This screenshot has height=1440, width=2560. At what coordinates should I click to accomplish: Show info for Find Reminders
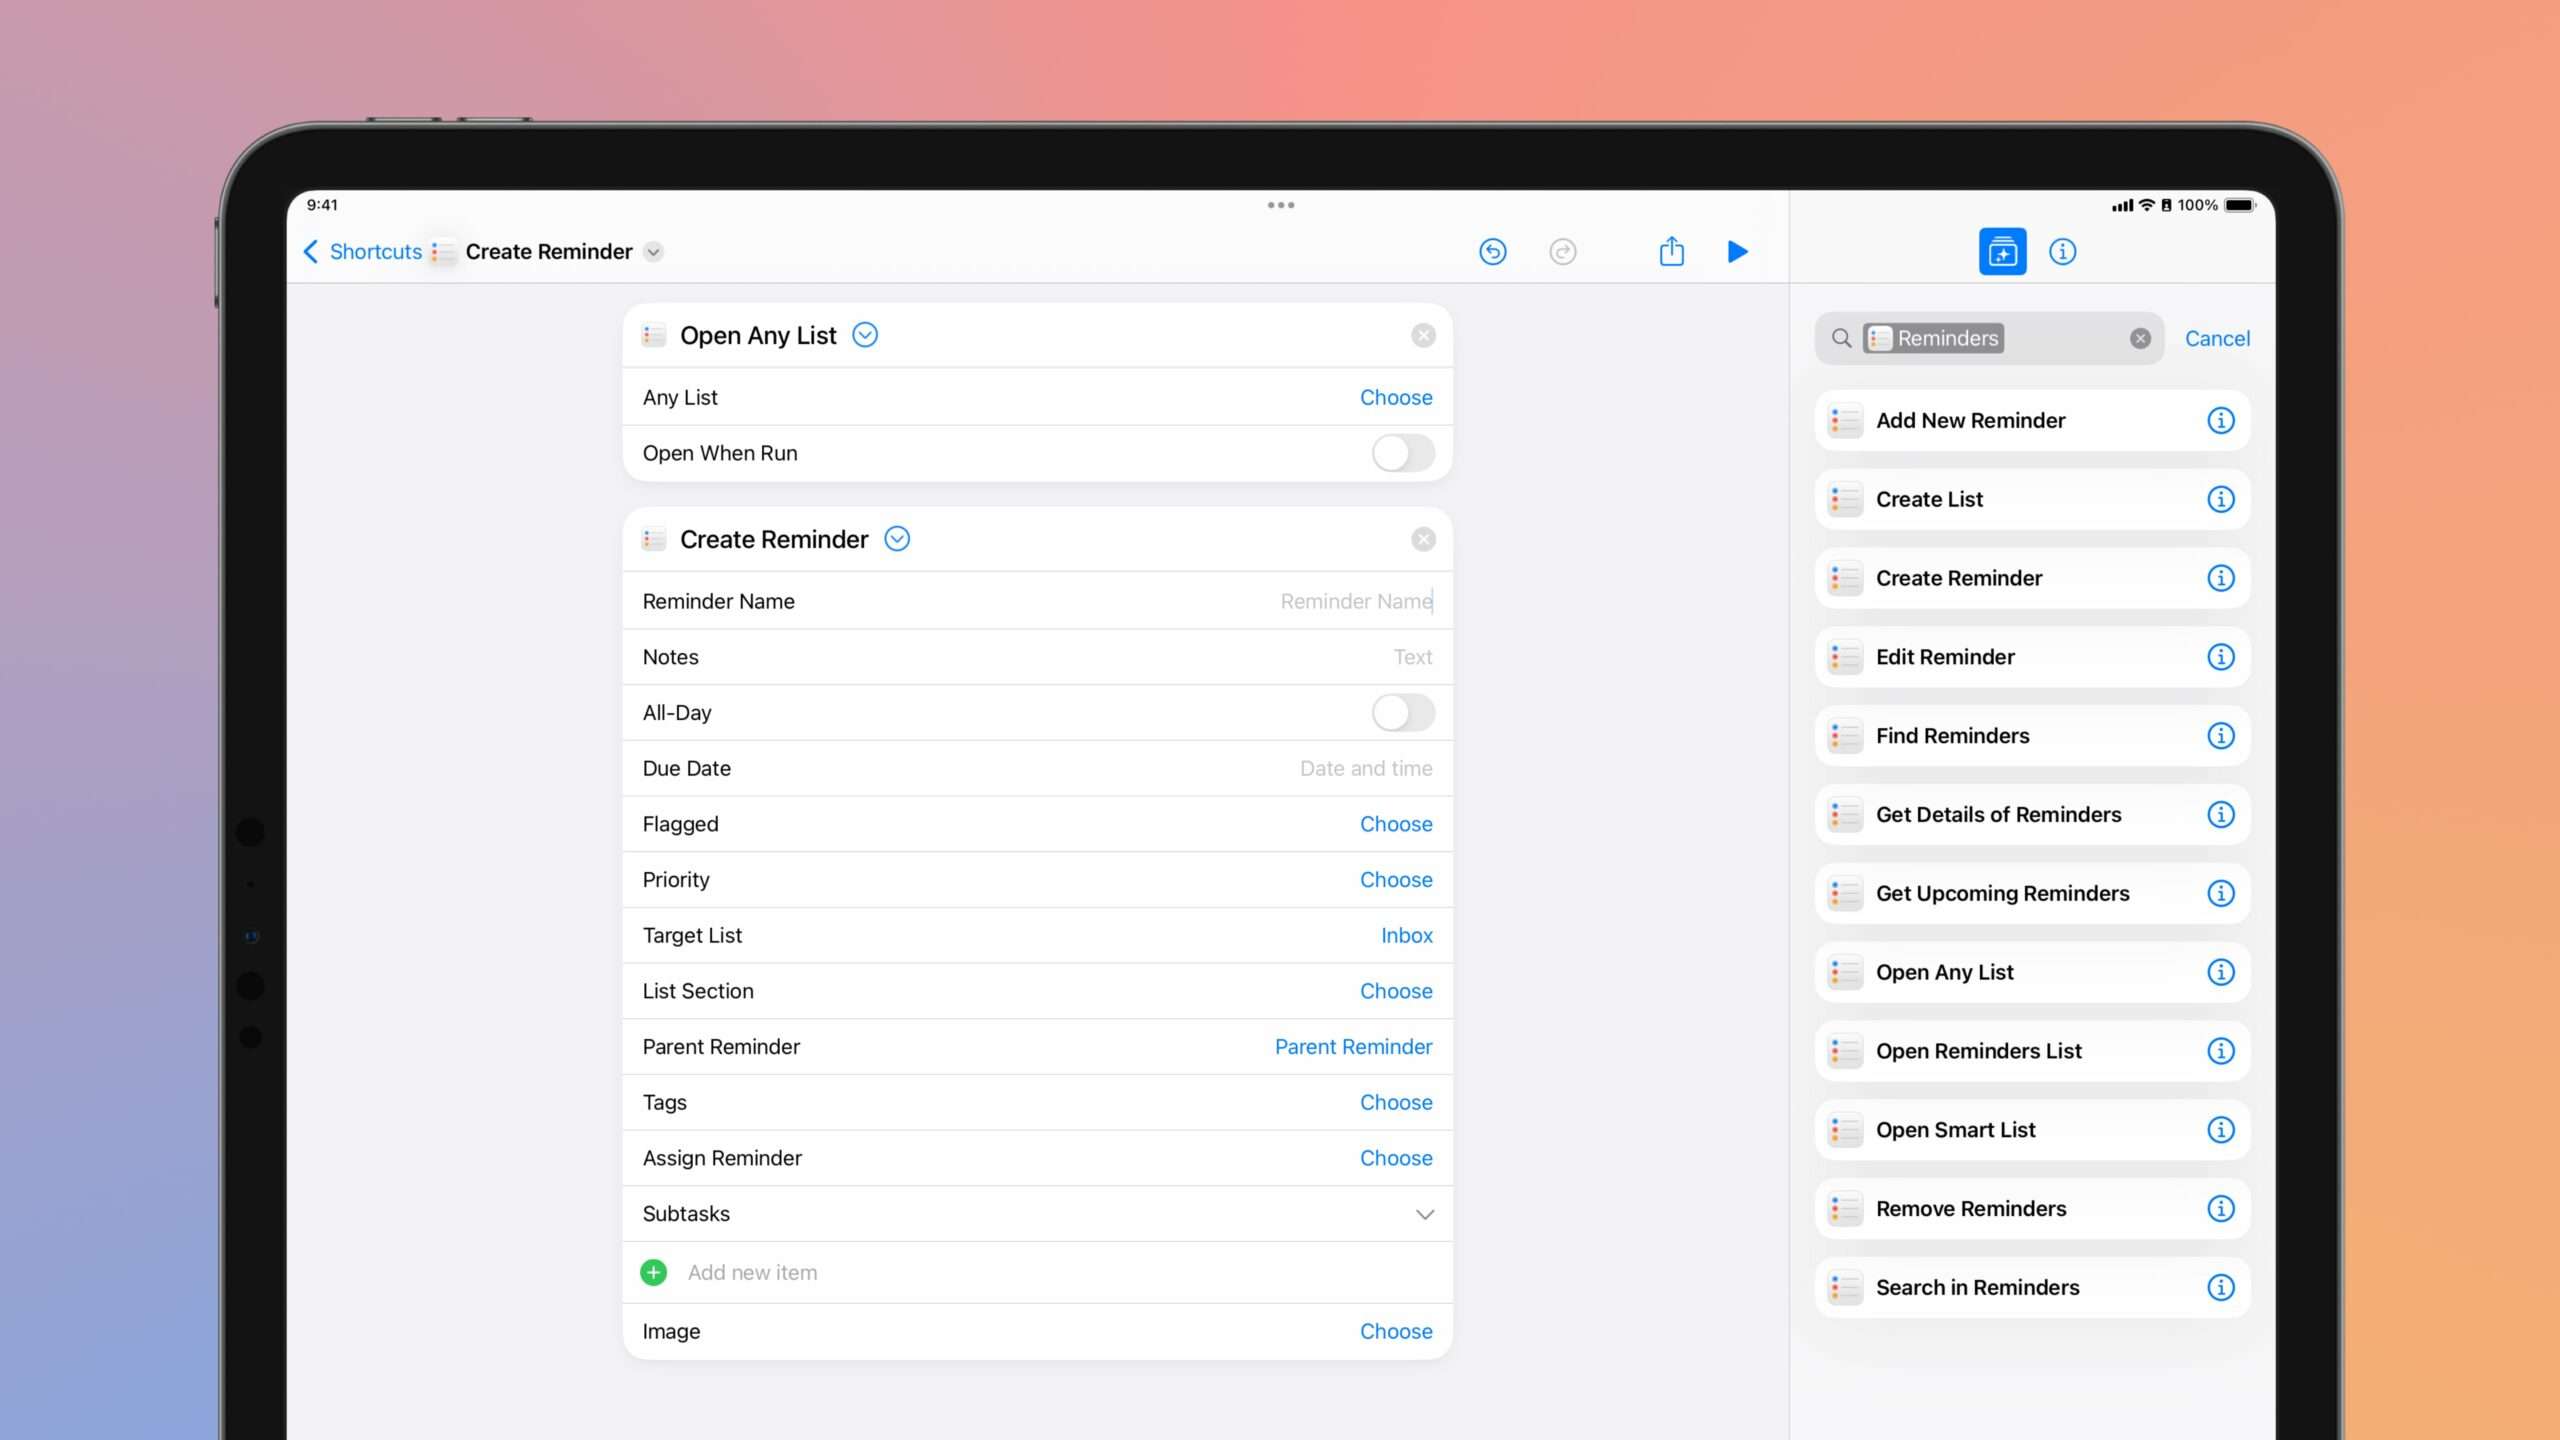[2220, 736]
